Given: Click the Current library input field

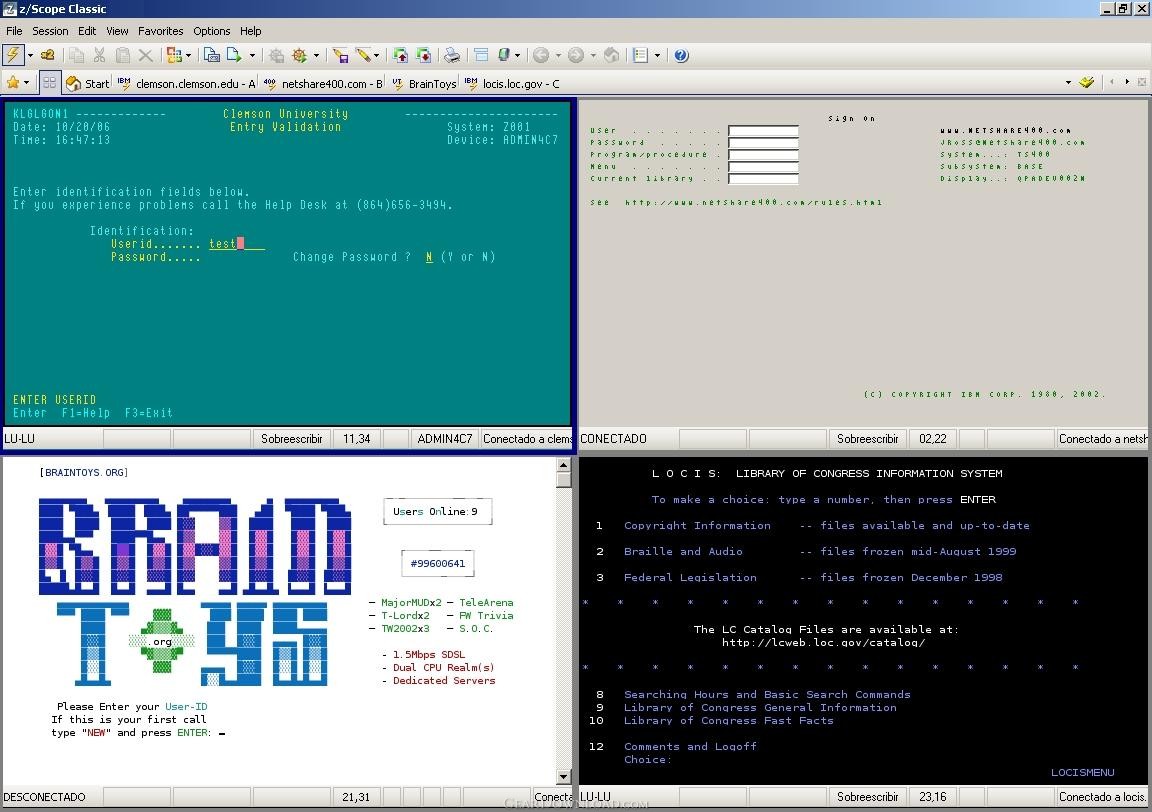Looking at the screenshot, I should click(x=763, y=179).
